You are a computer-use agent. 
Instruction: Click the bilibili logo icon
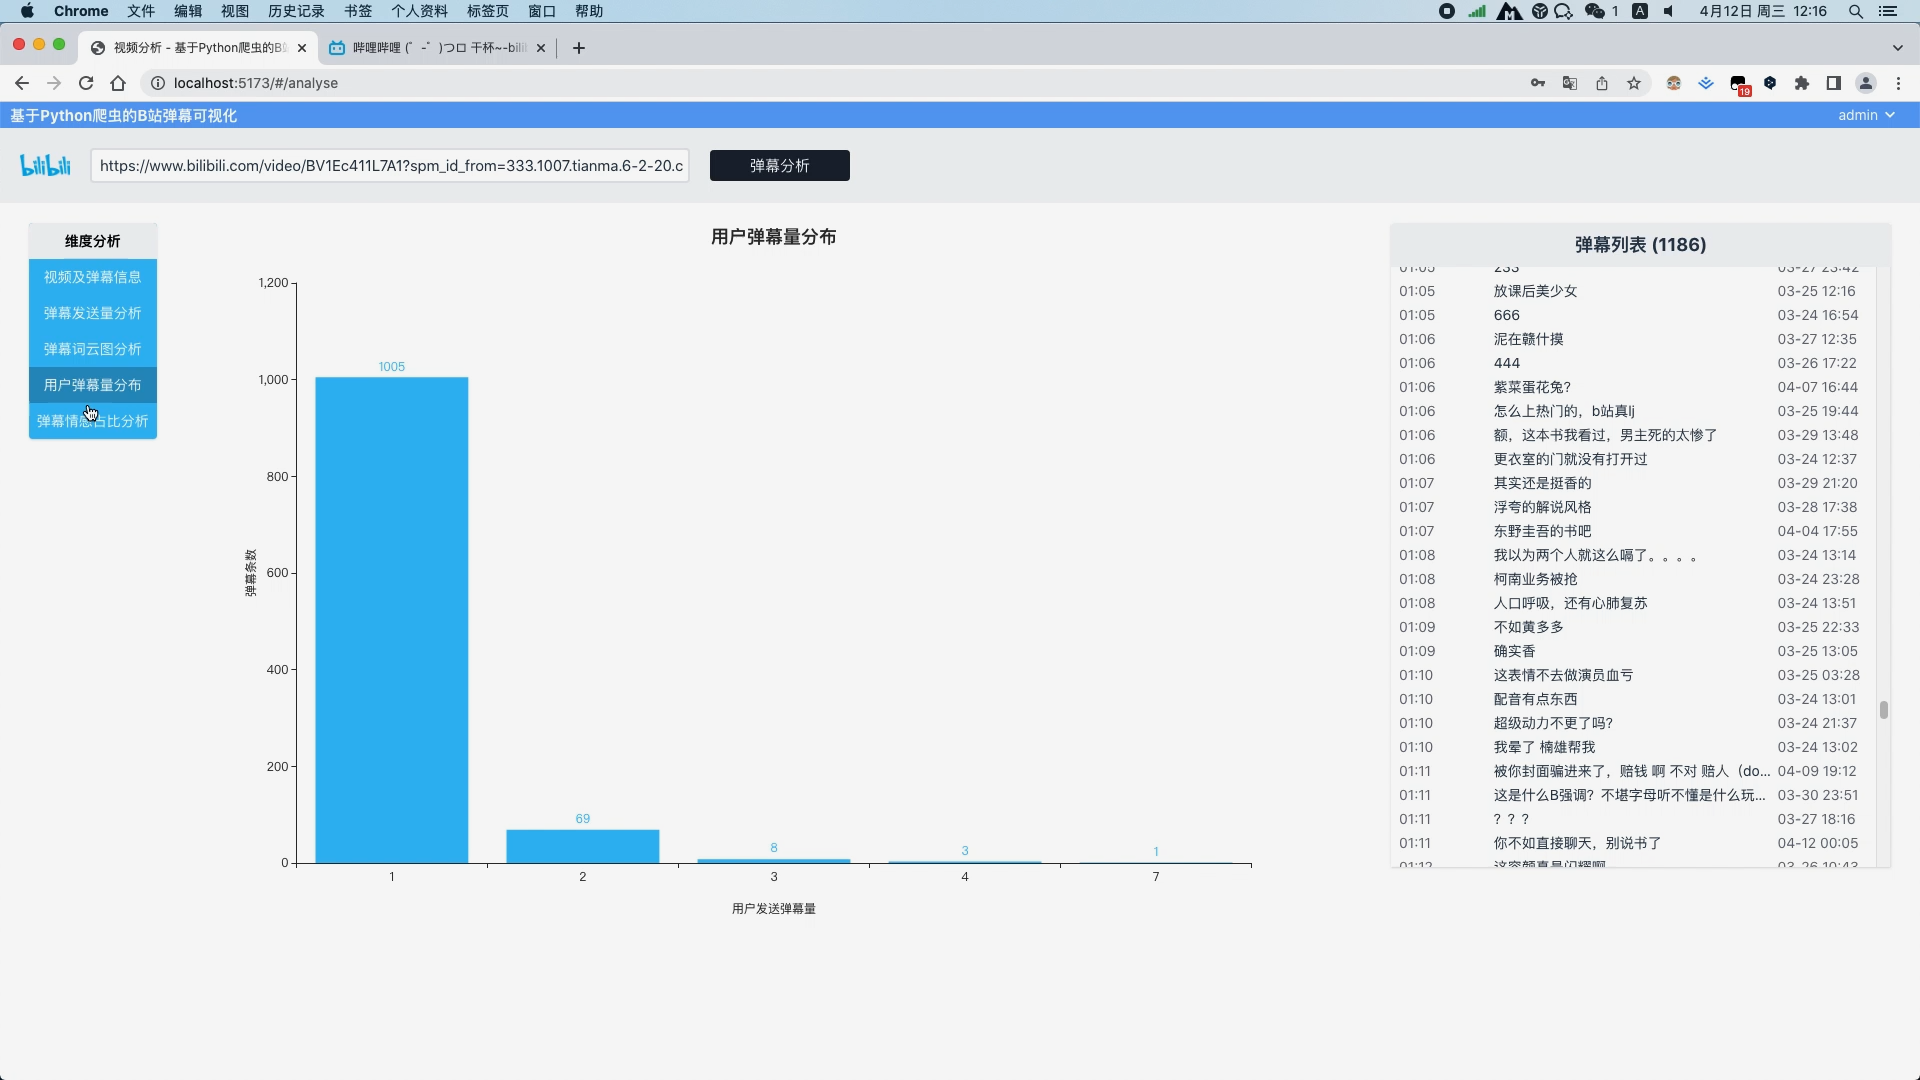[x=46, y=165]
